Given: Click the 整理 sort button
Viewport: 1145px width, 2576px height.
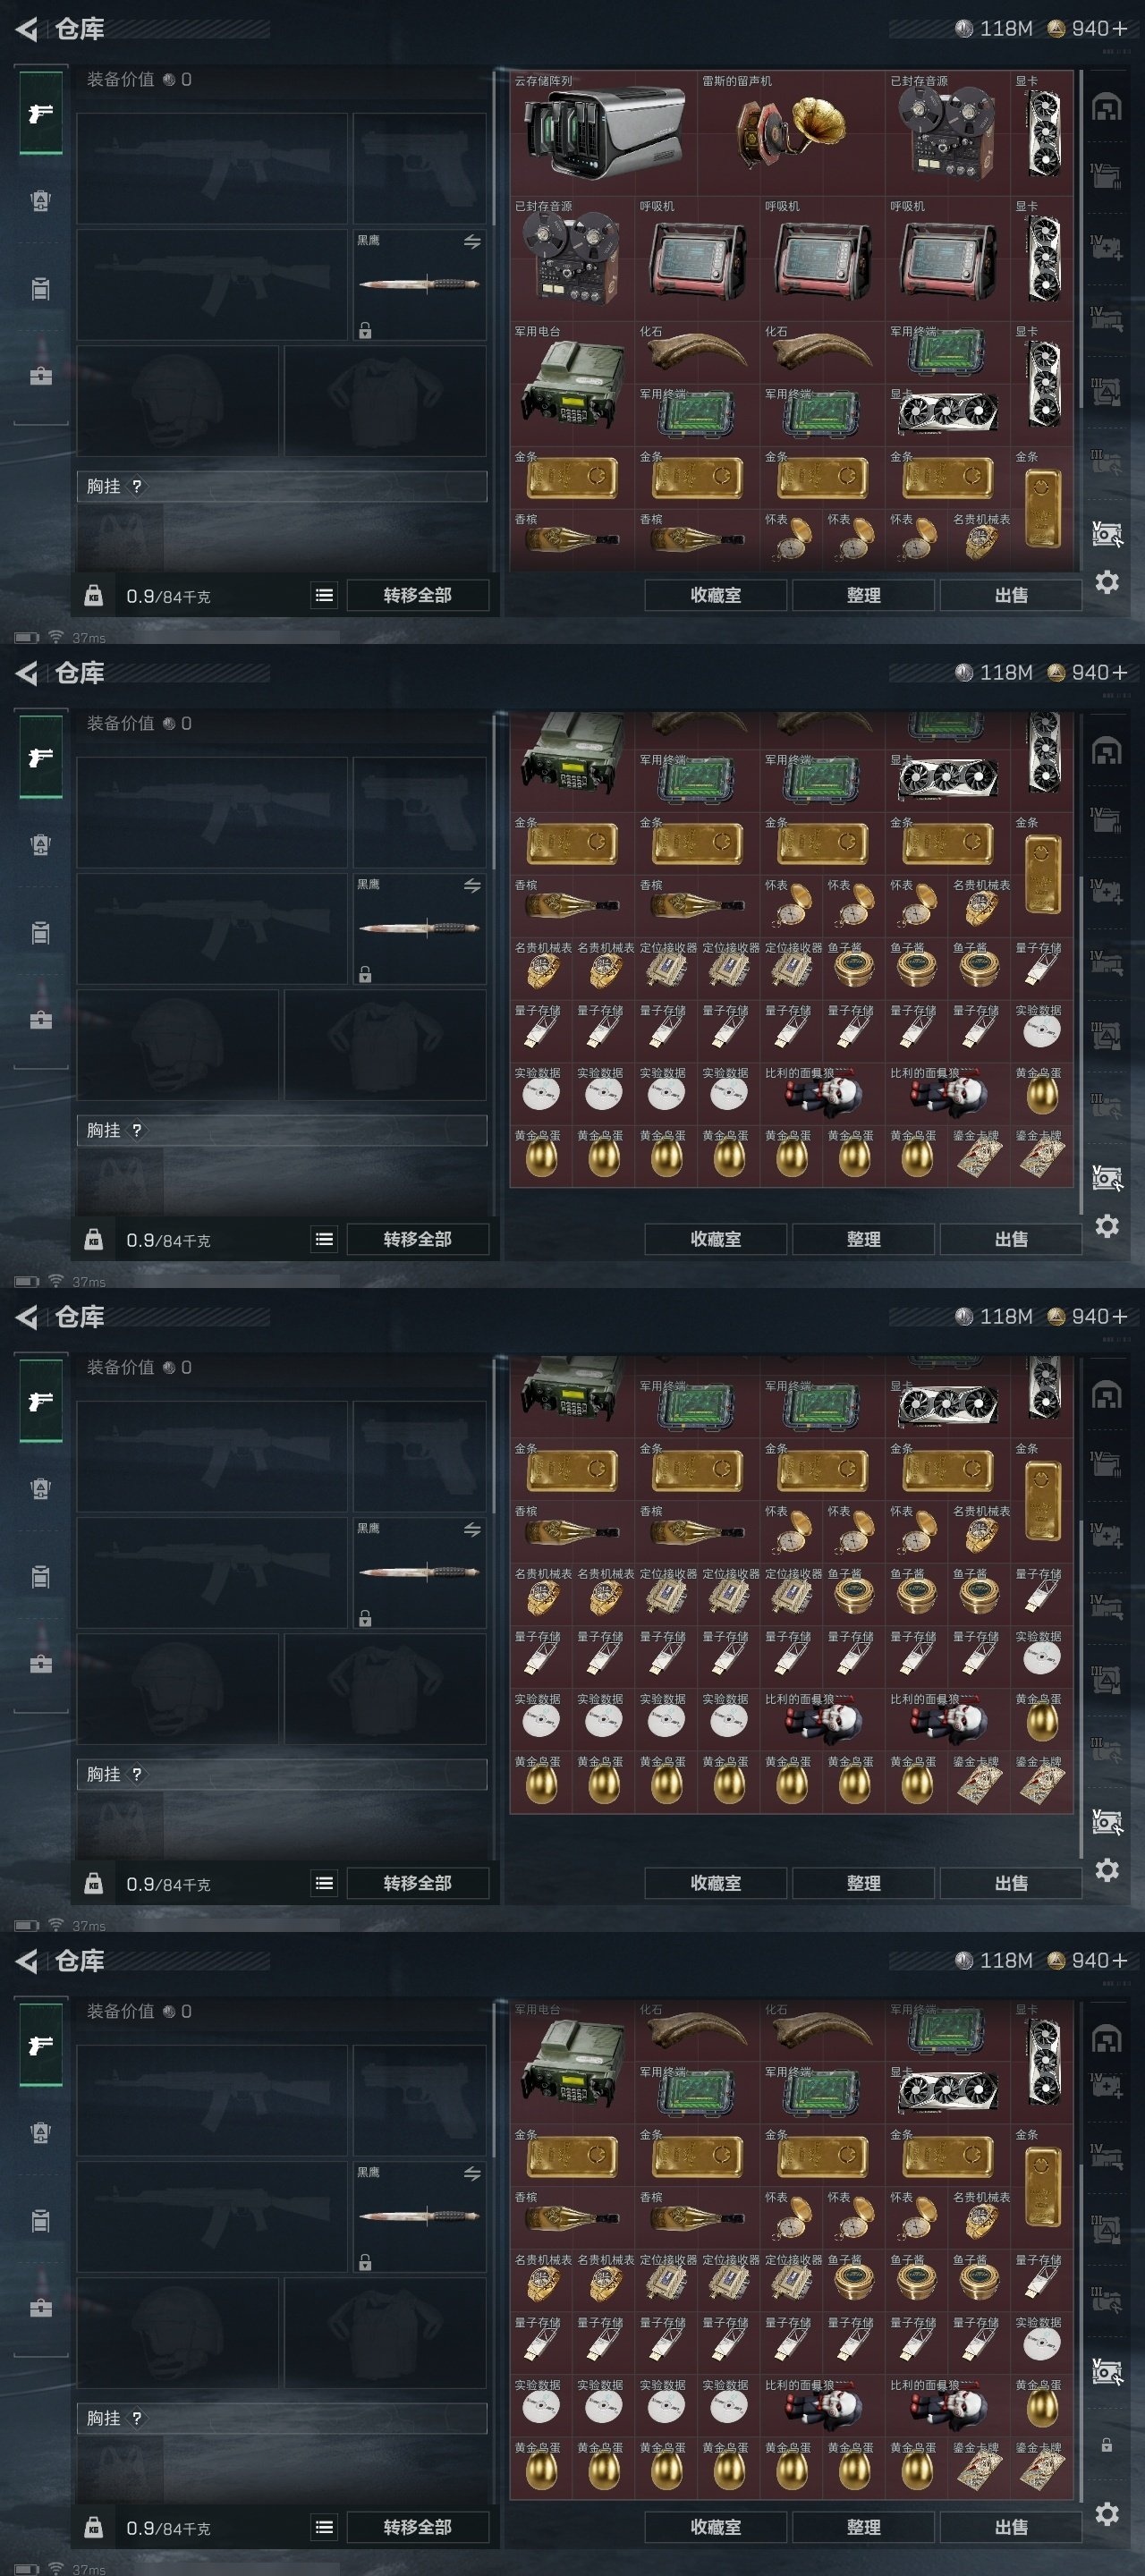Looking at the screenshot, I should coord(864,595).
